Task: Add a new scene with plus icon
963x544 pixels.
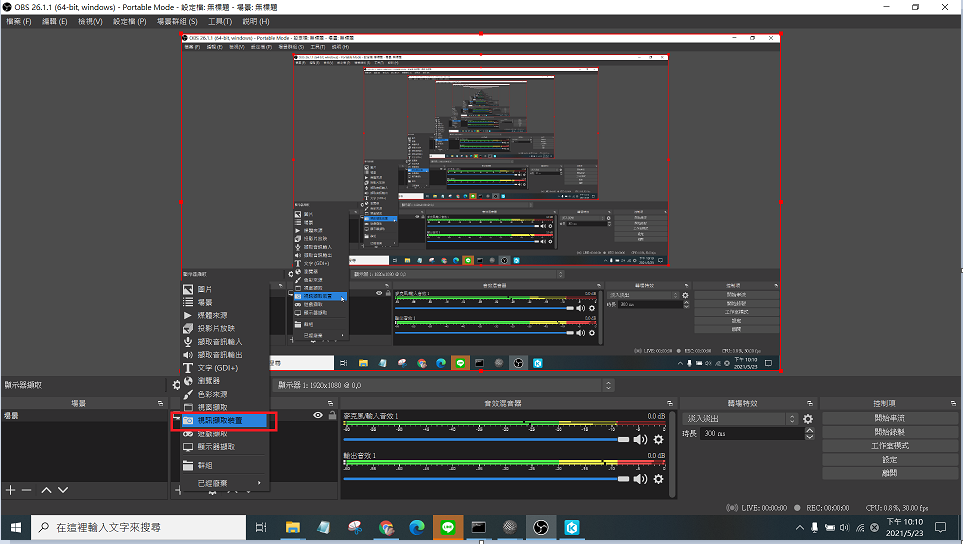Action: coord(11,490)
